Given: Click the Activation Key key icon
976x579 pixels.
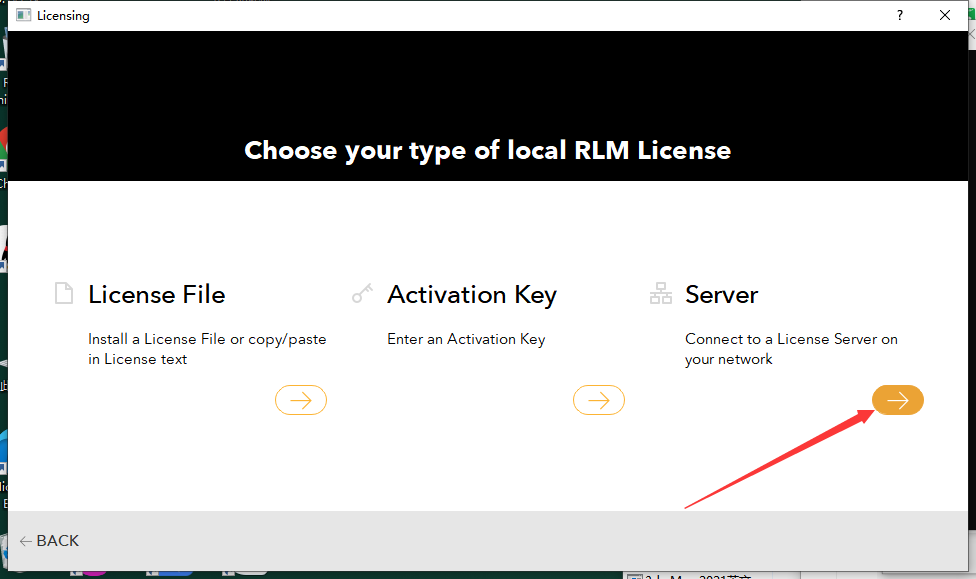Looking at the screenshot, I should click(362, 294).
